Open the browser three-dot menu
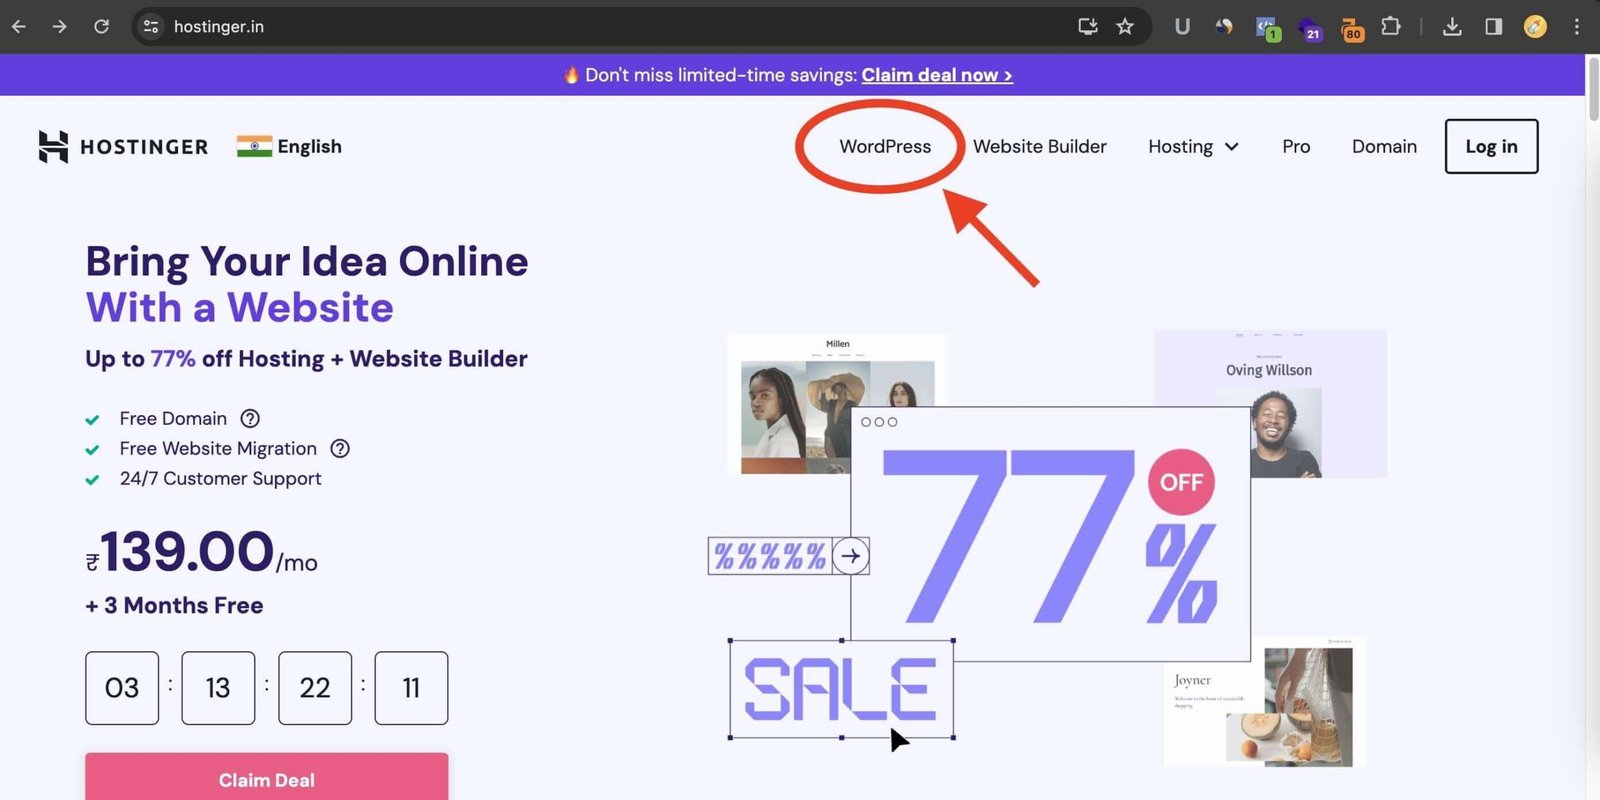Image resolution: width=1600 pixels, height=800 pixels. pos(1576,27)
